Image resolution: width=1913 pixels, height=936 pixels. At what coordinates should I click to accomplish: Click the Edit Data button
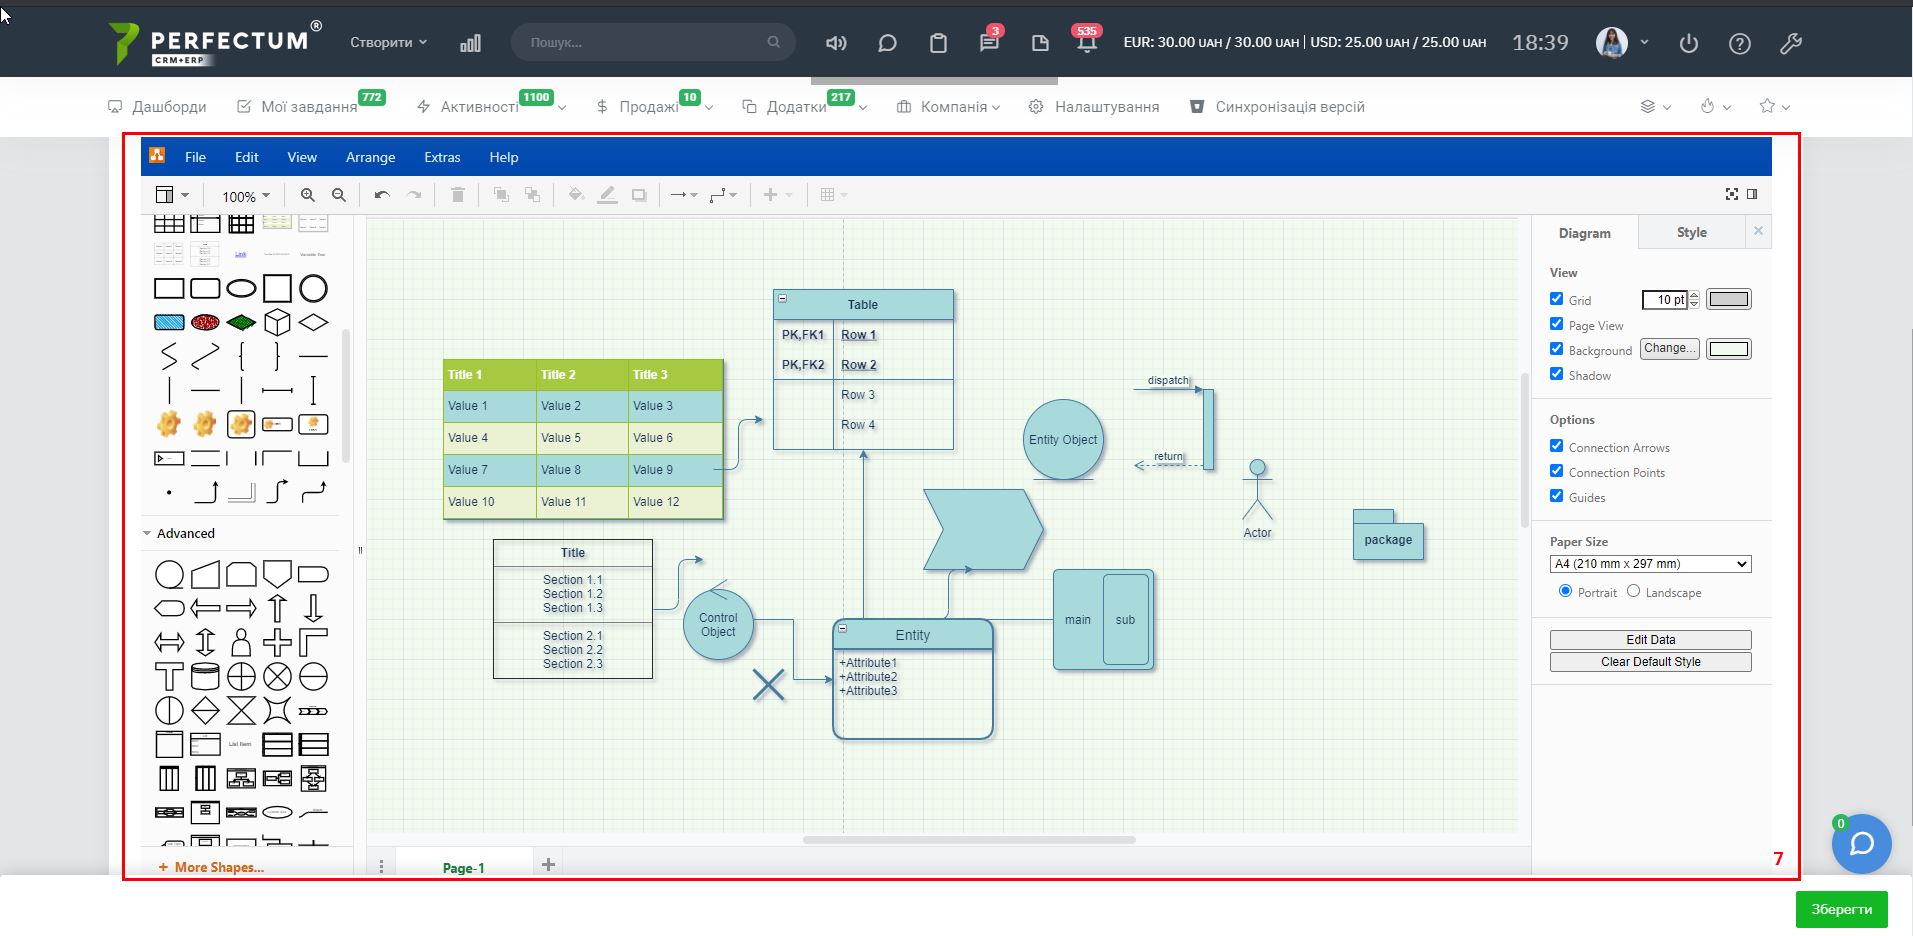tap(1650, 640)
